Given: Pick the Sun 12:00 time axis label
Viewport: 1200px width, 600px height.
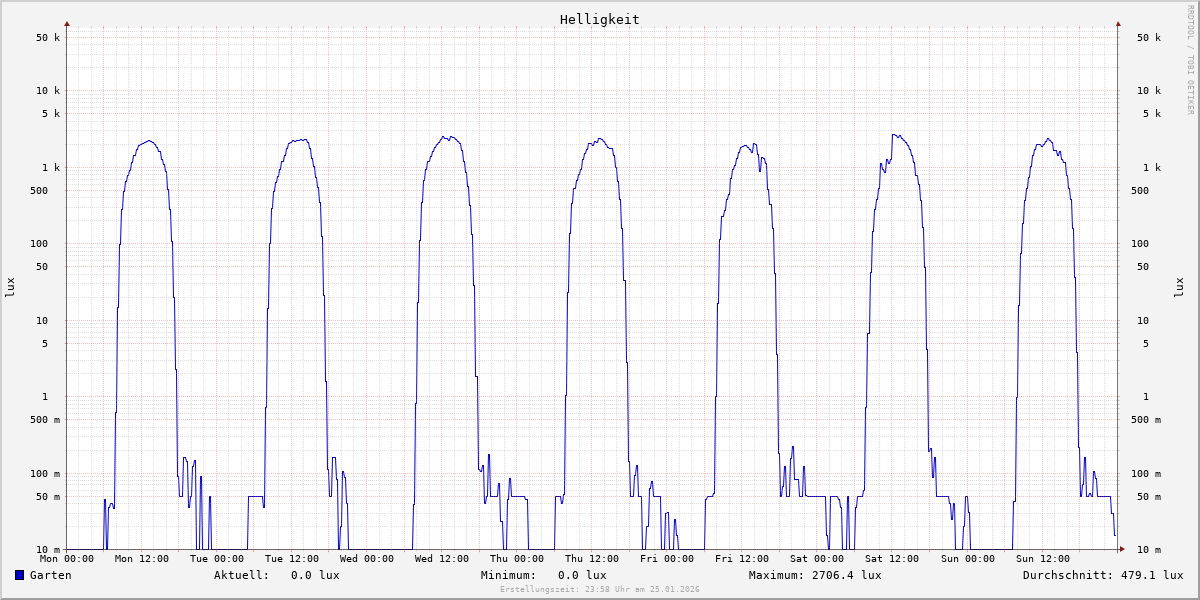Looking at the screenshot, I should coord(1042,559).
